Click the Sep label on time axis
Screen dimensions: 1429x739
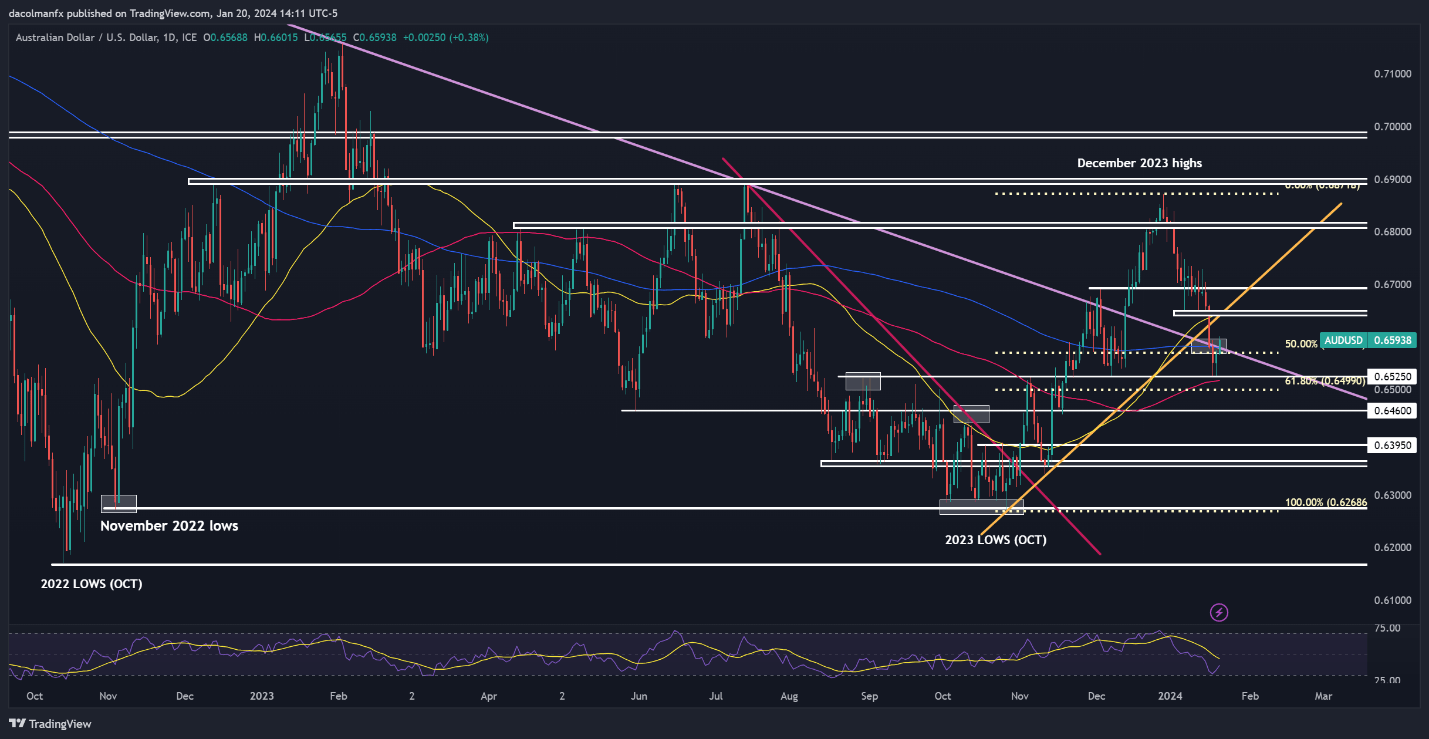click(869, 695)
